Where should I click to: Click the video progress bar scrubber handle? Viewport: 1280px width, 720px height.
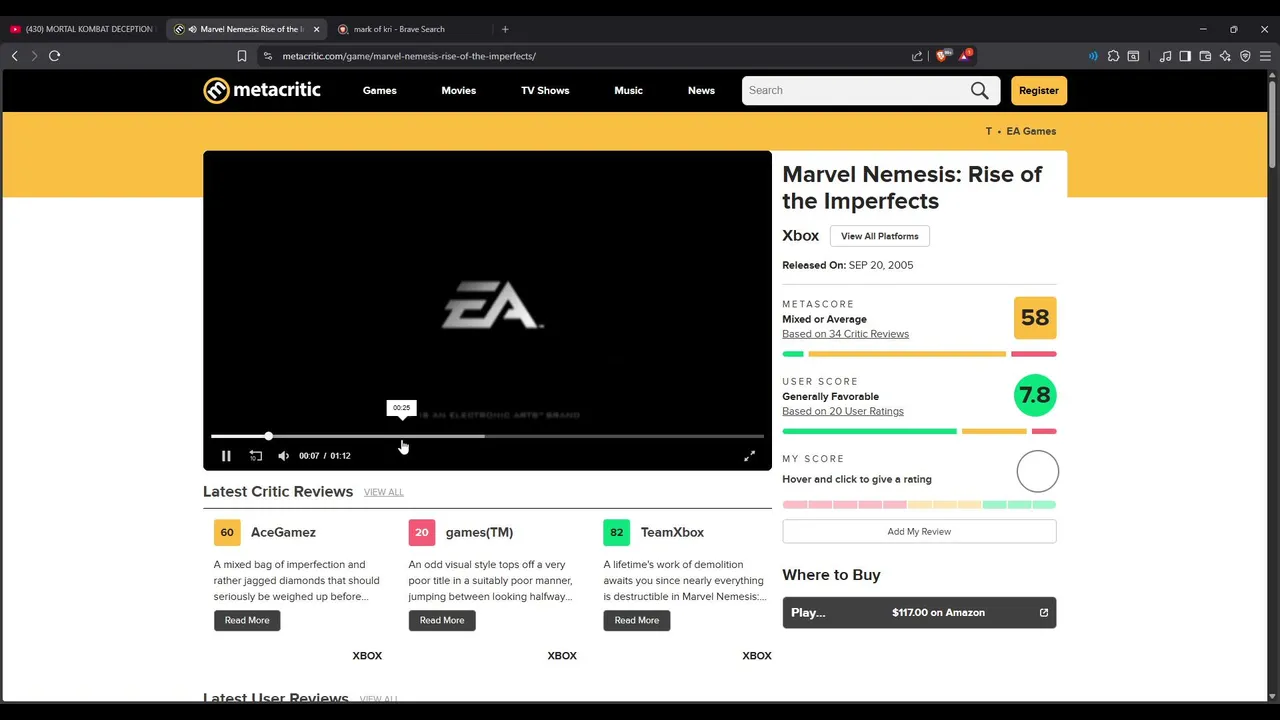click(x=268, y=436)
